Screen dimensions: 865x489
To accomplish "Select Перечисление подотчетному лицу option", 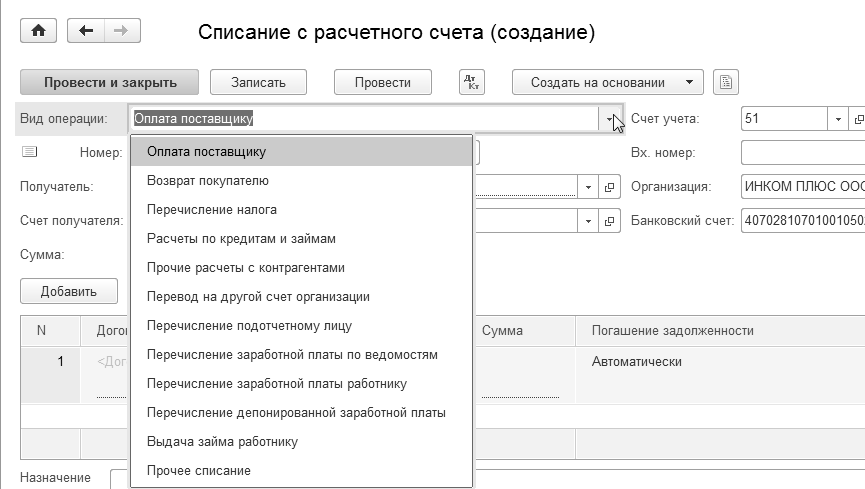I will coord(248,326).
